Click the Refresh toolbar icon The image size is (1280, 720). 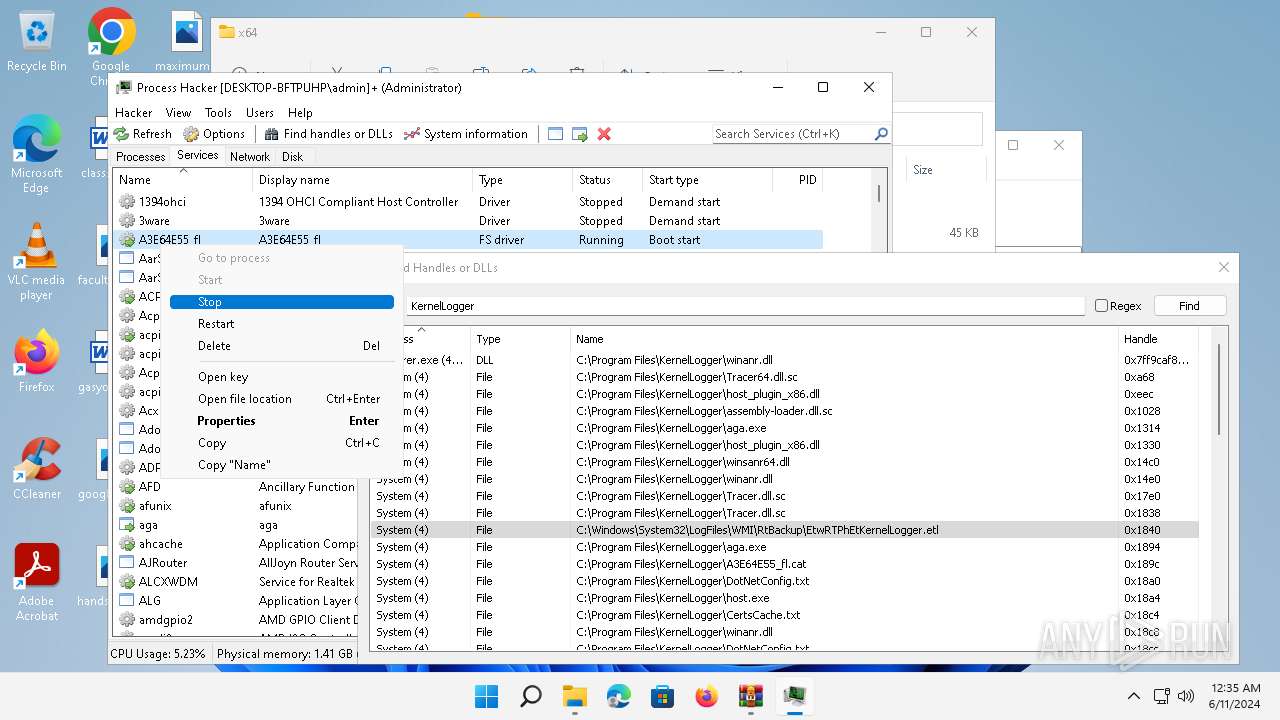click(121, 134)
